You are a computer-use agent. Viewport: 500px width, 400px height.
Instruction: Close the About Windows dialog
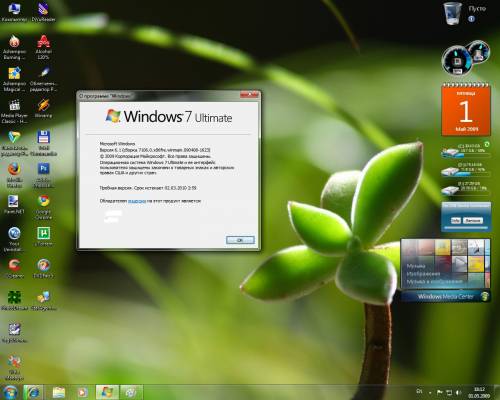coord(249,95)
